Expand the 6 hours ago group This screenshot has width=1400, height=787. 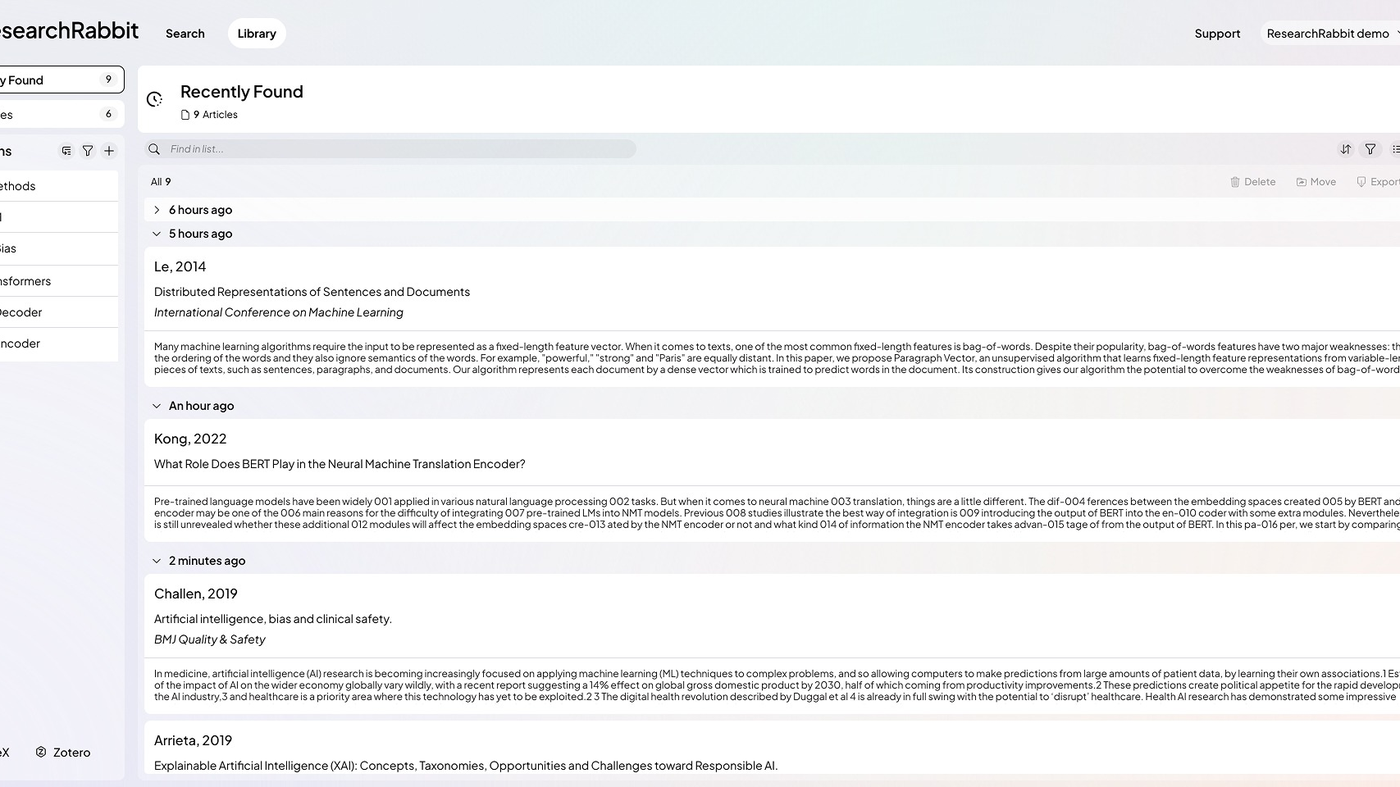[156, 210]
